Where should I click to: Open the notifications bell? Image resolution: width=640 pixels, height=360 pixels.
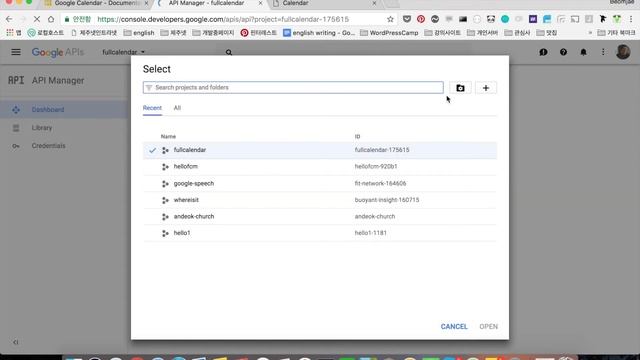[583, 52]
